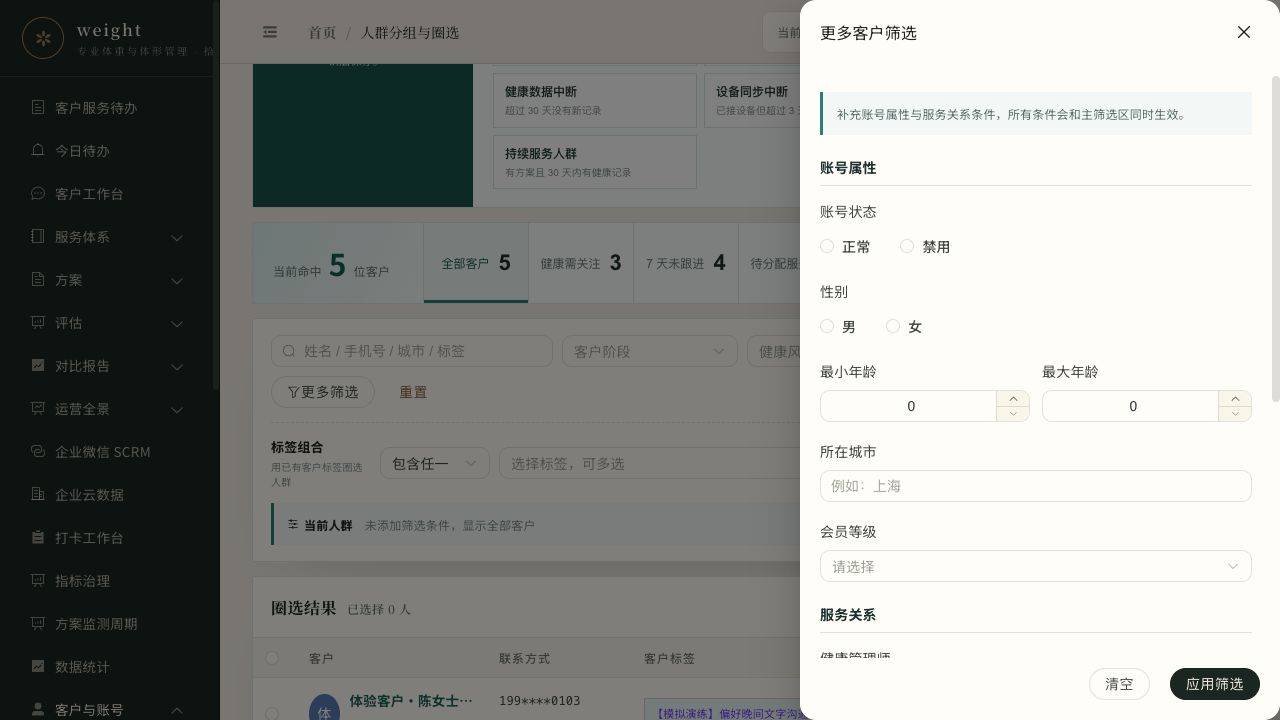Click the 客户工作台 chat icon

[38, 193]
